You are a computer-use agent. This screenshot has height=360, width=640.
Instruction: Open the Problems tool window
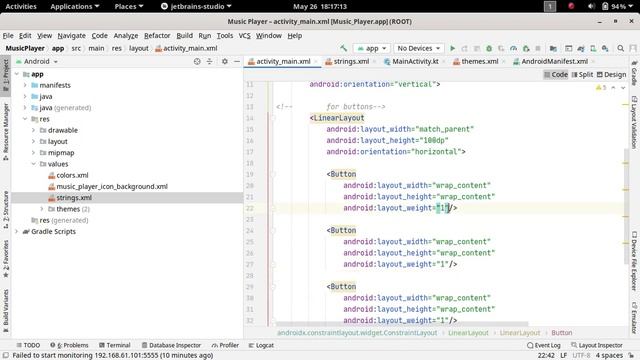tap(69, 345)
